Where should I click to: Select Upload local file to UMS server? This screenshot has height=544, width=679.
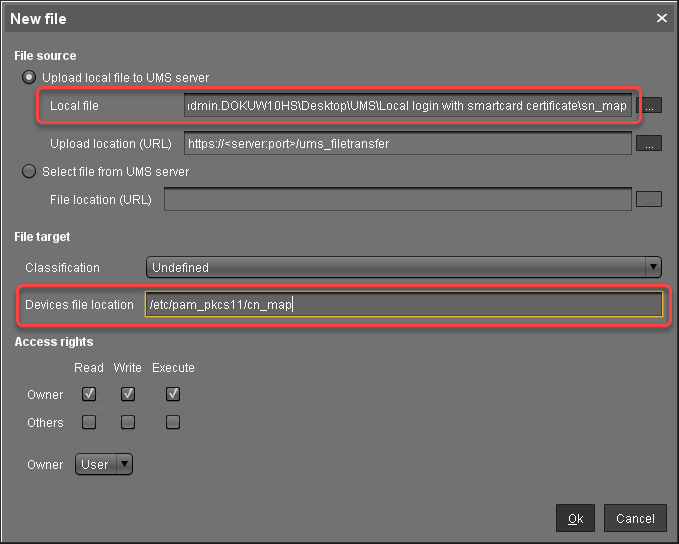[x=30, y=77]
